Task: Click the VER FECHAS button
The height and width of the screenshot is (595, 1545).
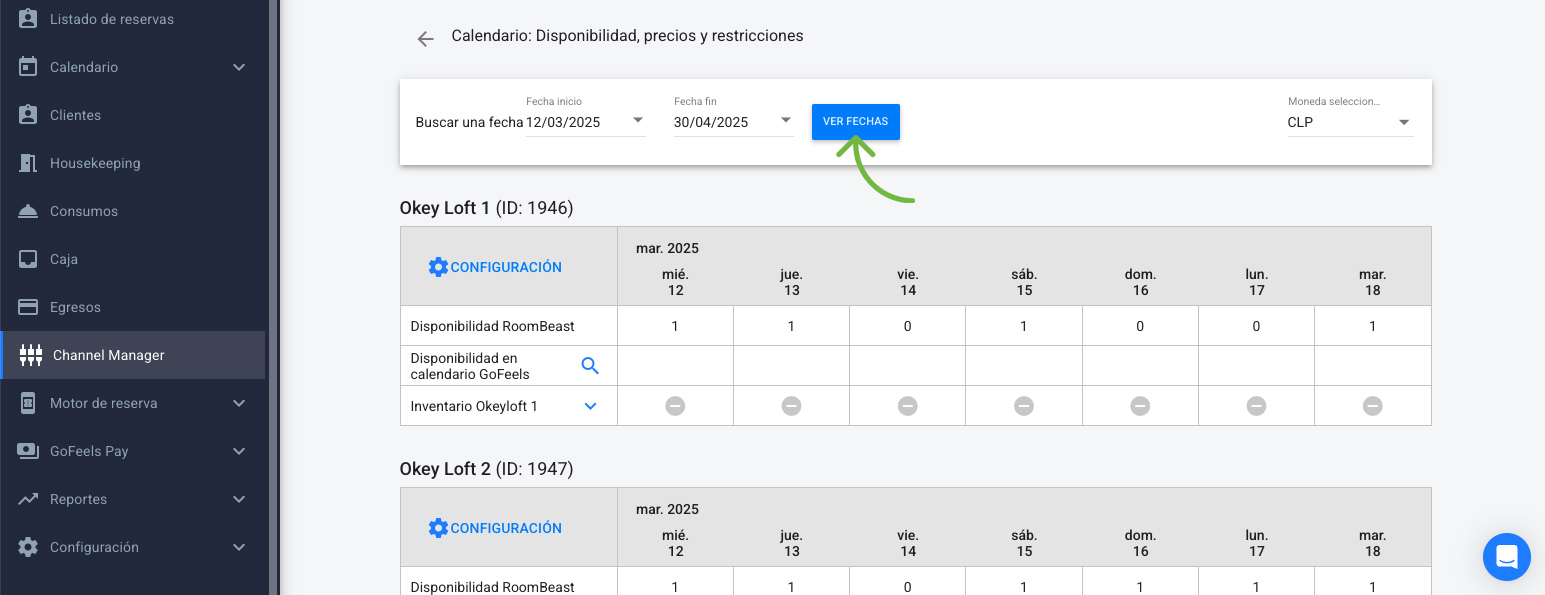Action: pyautogui.click(x=856, y=122)
